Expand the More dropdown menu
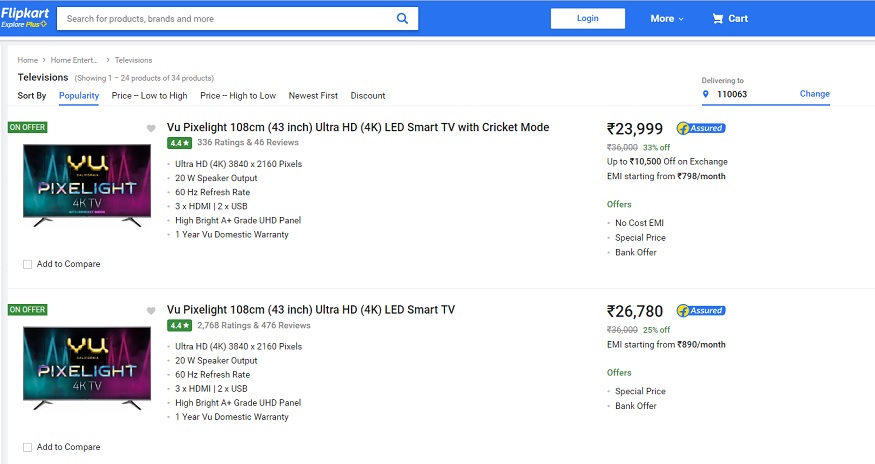Screen dimensions: 875x464 coord(667,18)
